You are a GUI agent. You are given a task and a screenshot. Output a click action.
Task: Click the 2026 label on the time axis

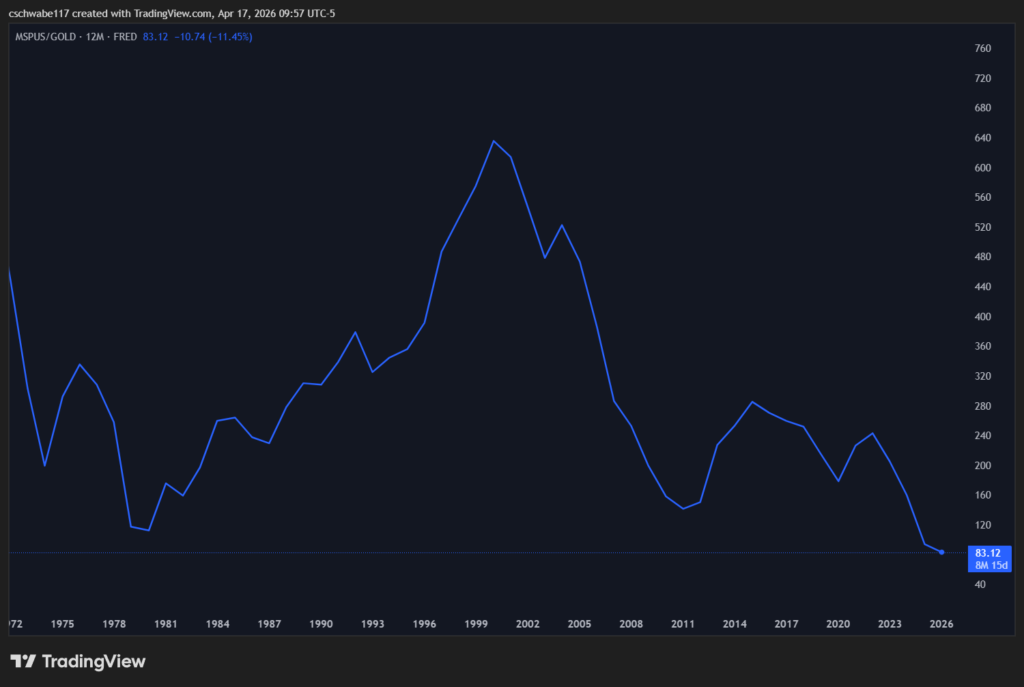pos(941,623)
